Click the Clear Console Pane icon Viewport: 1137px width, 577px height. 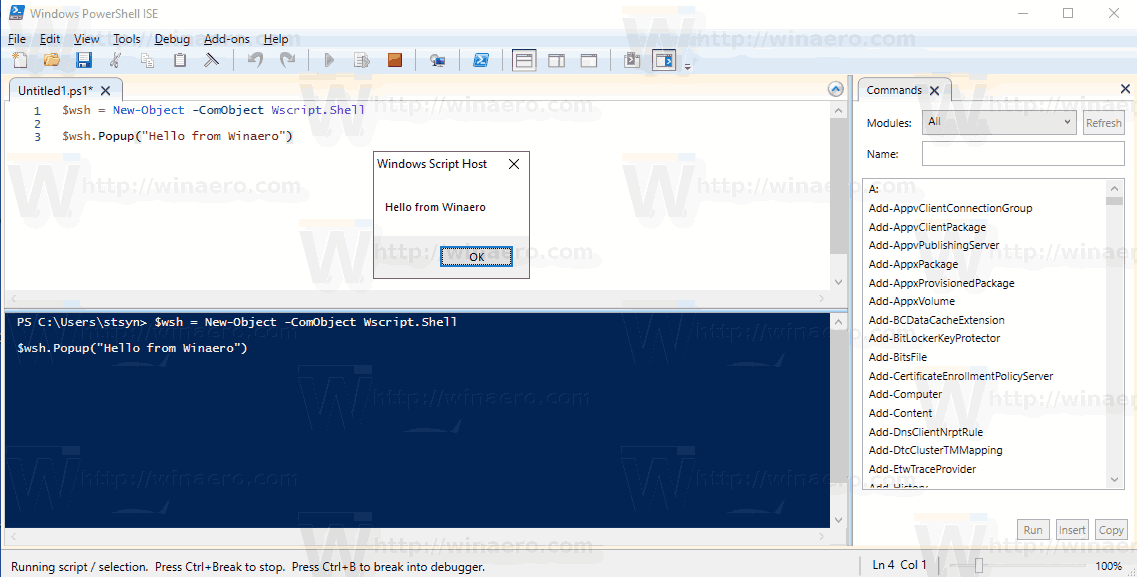(x=211, y=60)
